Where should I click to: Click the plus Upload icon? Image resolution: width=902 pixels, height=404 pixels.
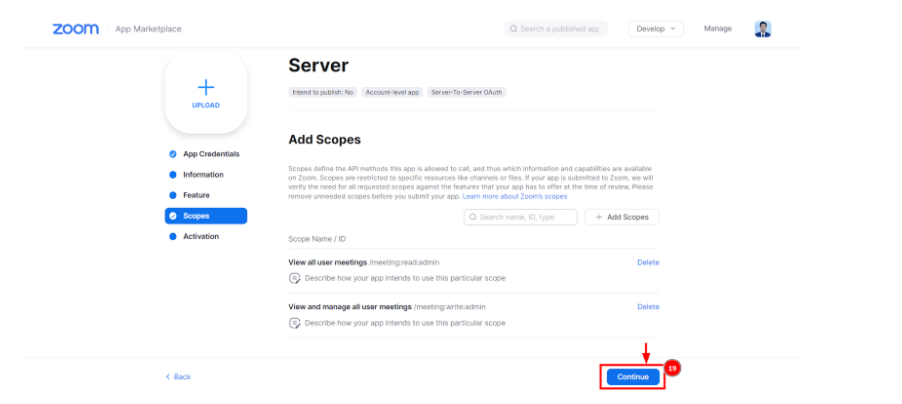tap(205, 88)
